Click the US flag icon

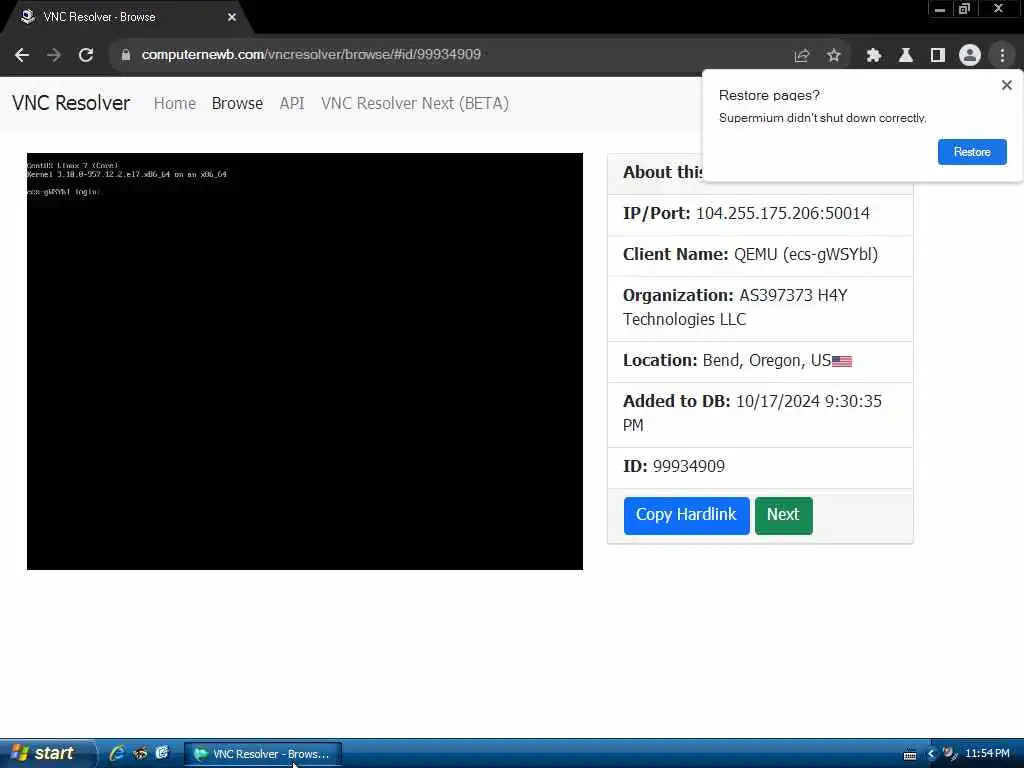[x=842, y=361]
